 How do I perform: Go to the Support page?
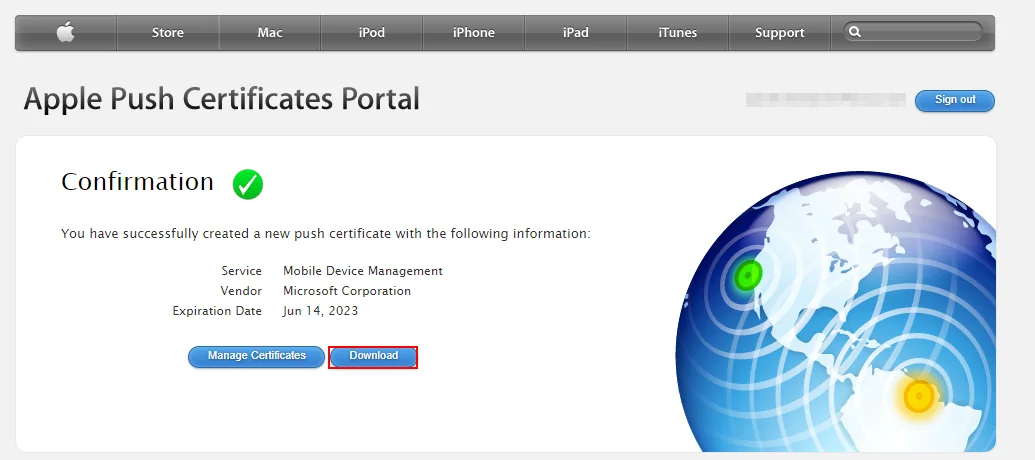(x=780, y=32)
